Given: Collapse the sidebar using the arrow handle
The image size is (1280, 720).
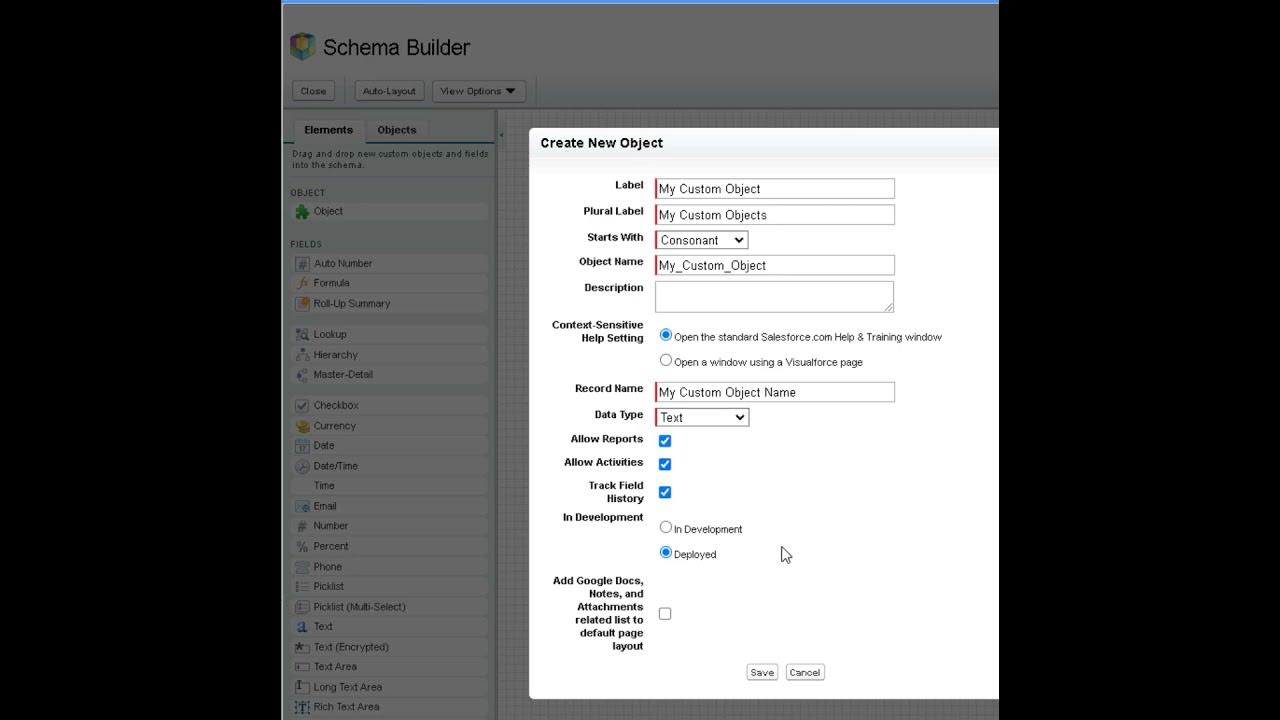Looking at the screenshot, I should [501, 135].
